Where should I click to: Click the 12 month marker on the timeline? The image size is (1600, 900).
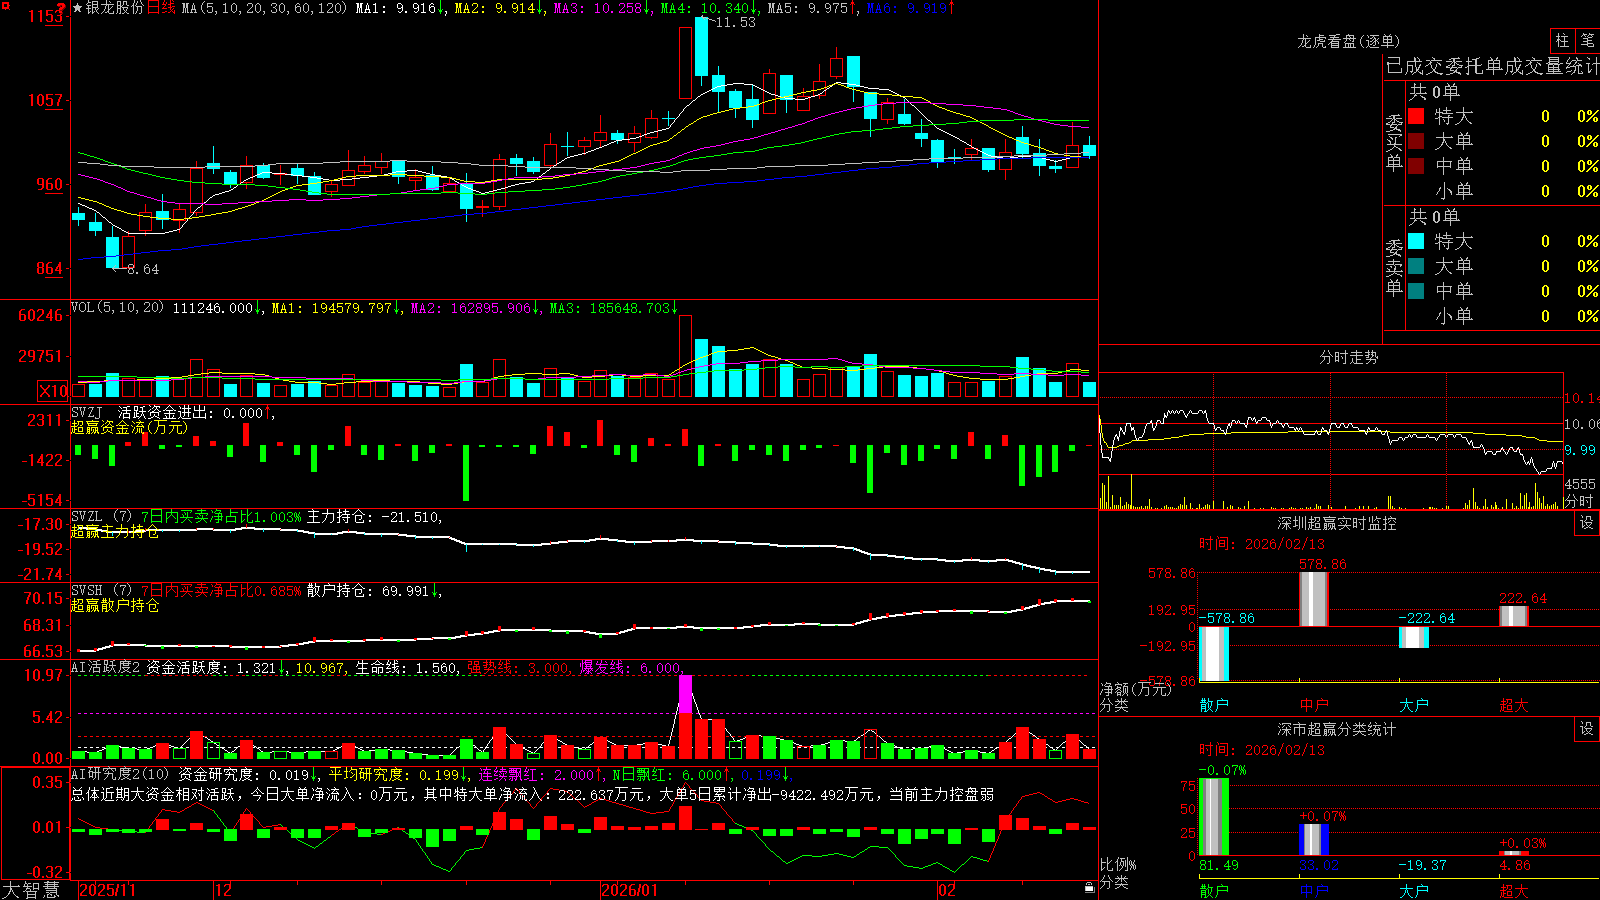click(x=223, y=890)
